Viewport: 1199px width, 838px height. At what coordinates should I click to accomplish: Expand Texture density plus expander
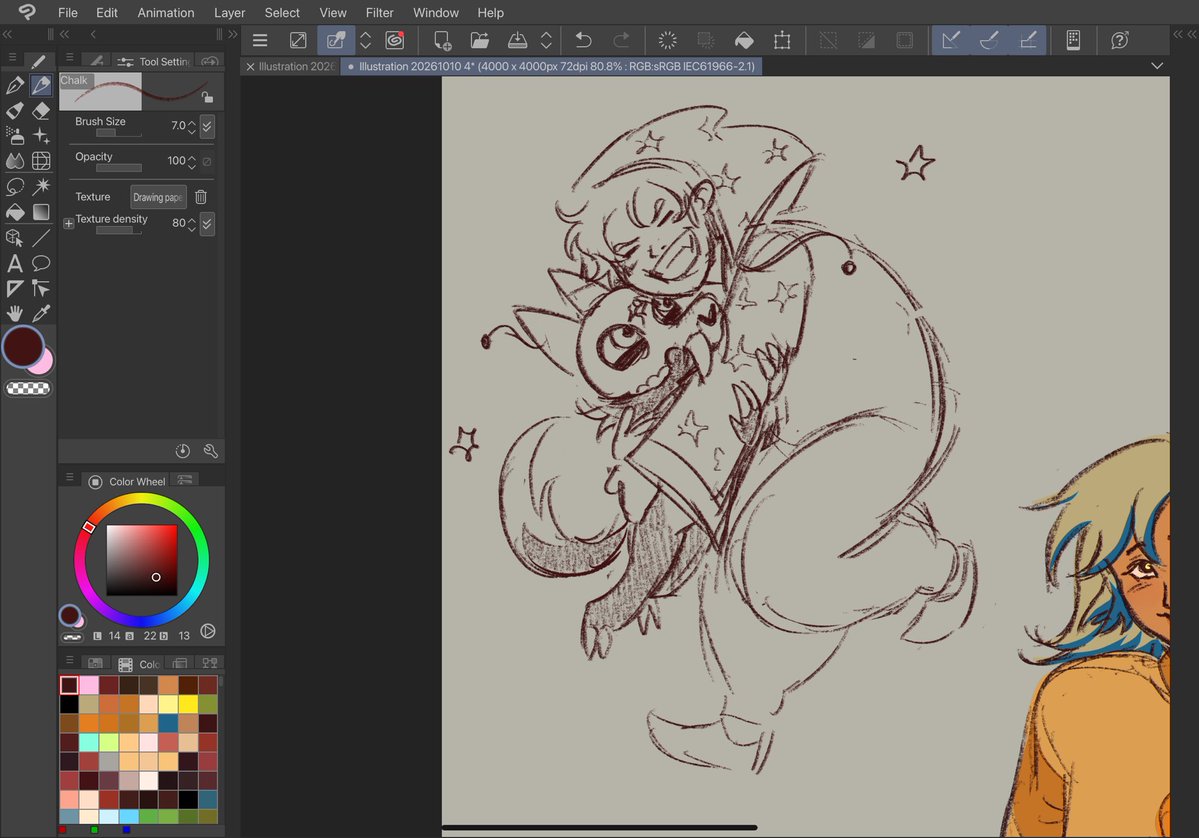68,224
